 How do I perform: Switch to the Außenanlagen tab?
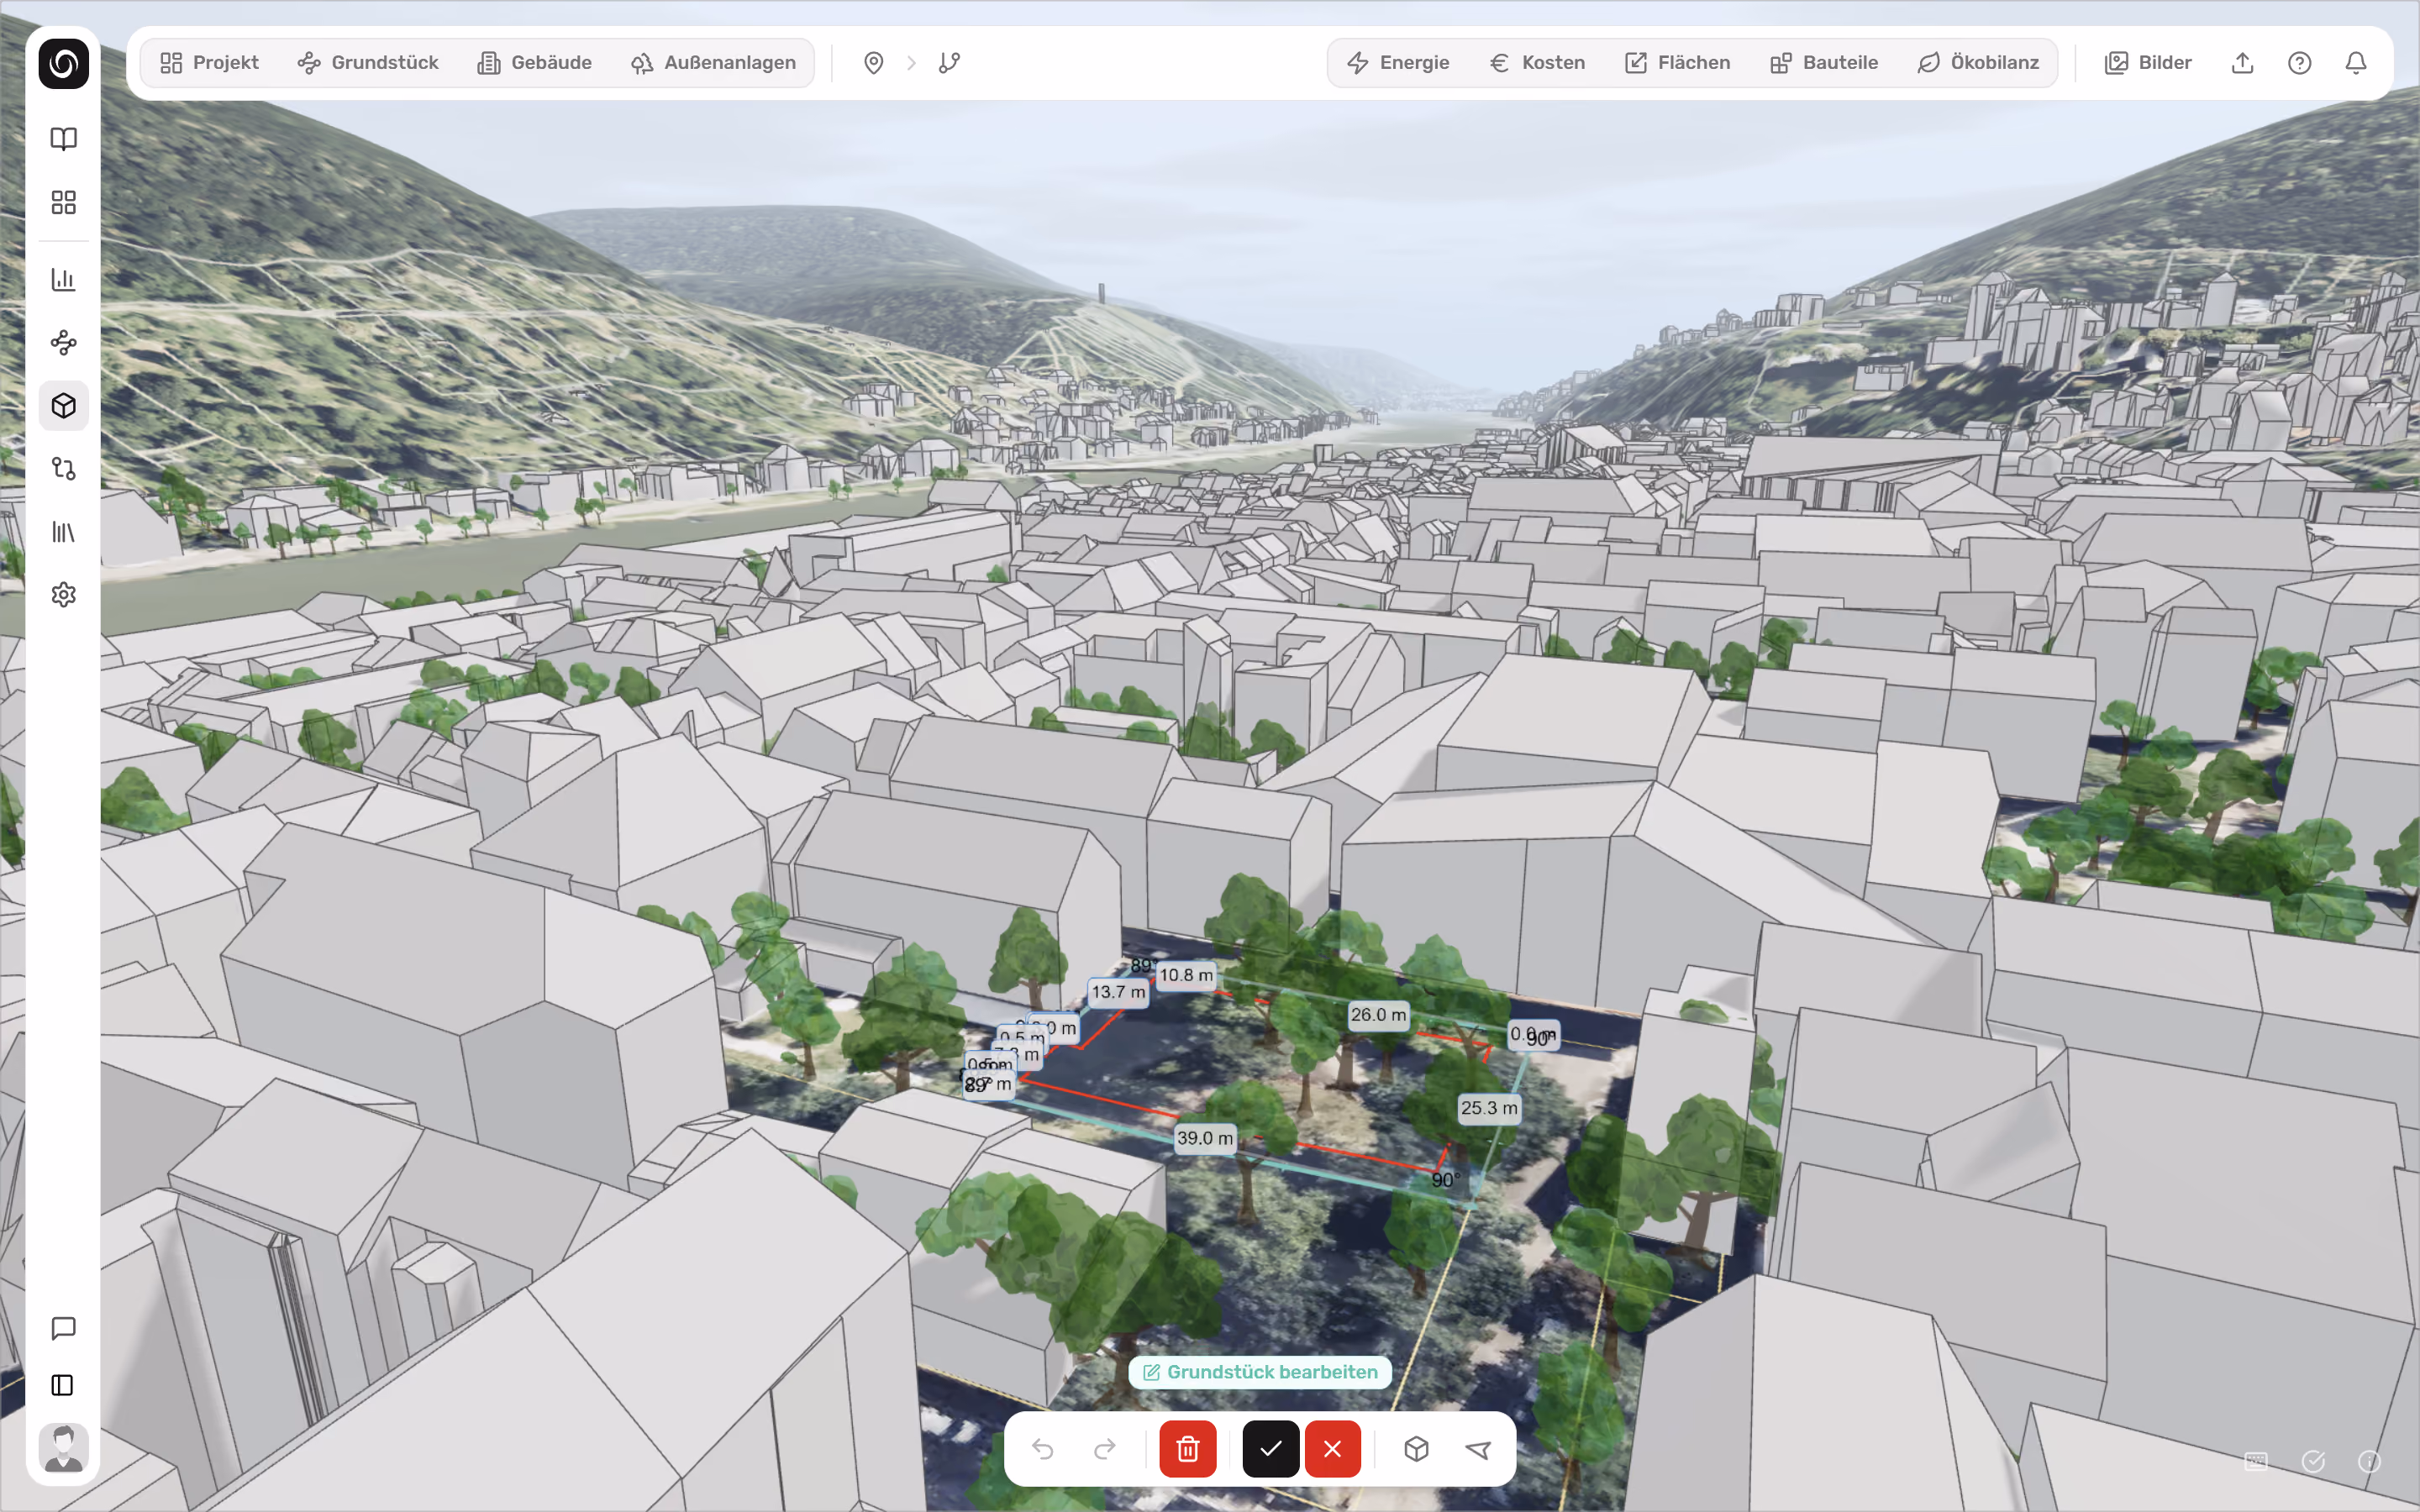coord(713,63)
